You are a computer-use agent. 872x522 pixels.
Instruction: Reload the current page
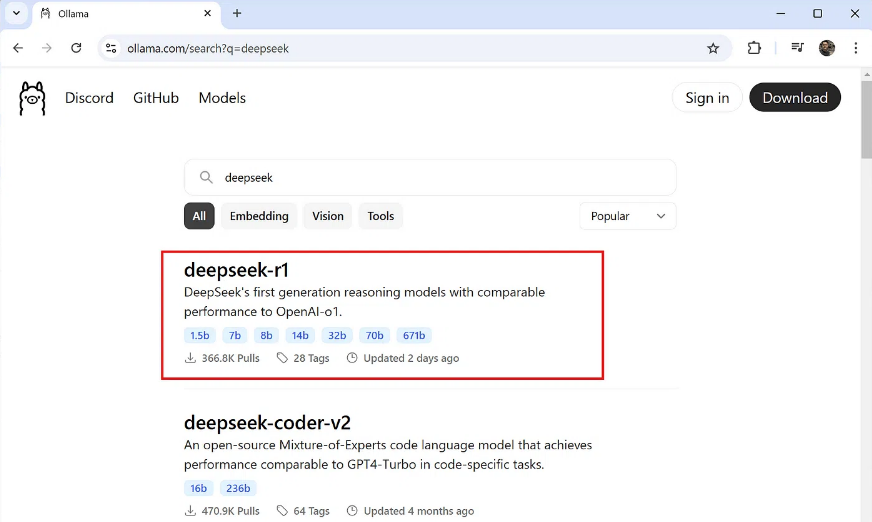pyautogui.click(x=76, y=48)
